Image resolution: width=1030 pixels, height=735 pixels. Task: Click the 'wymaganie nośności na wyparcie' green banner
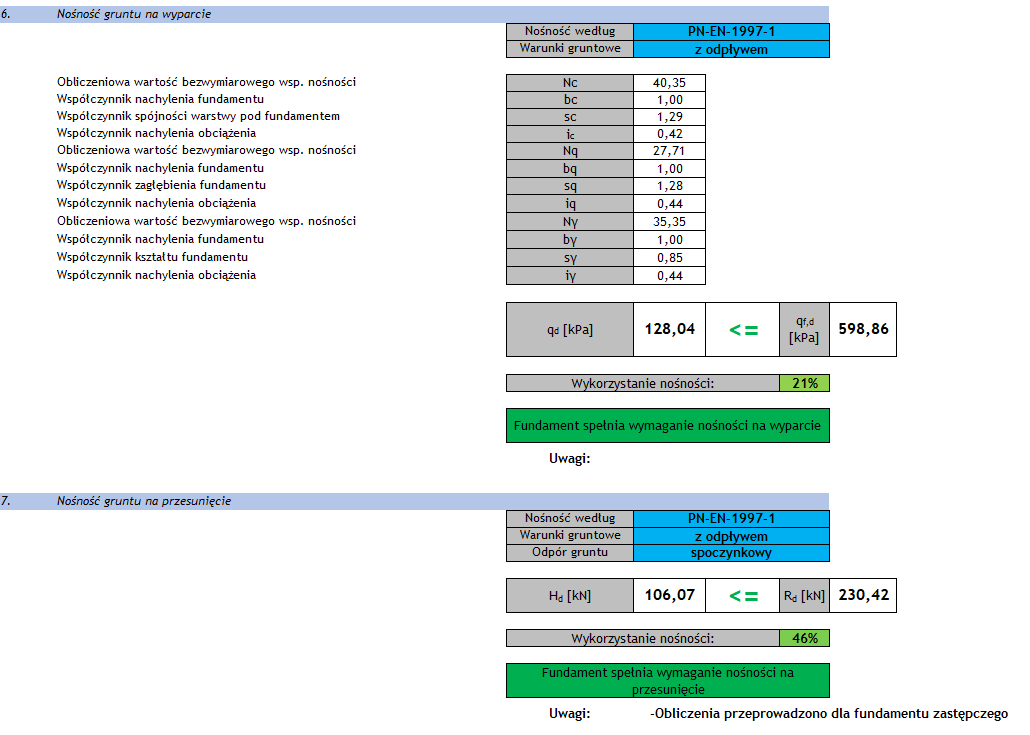[x=667, y=426]
